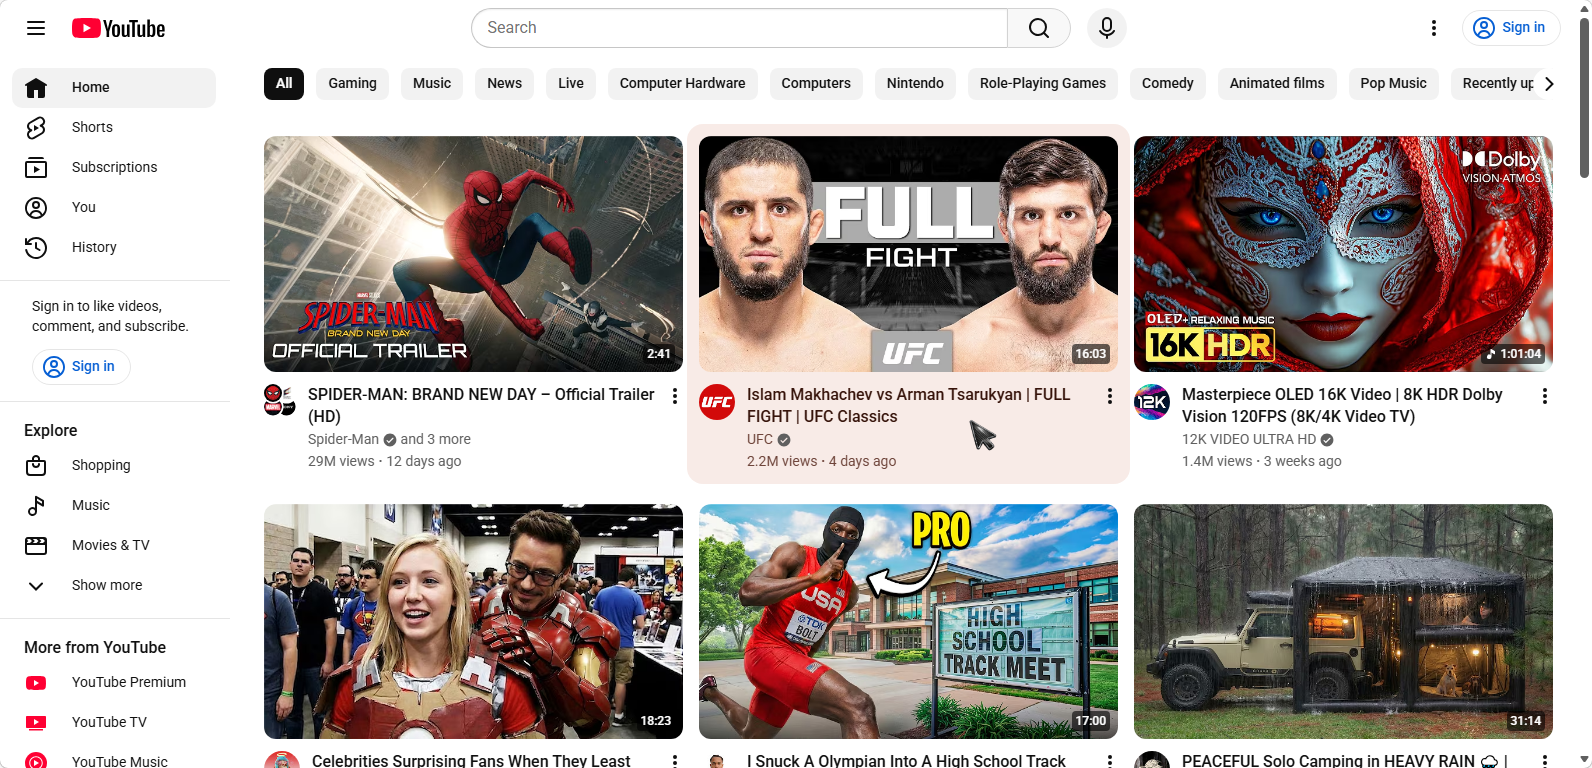Click the YouTube logo
Viewport: 1592px width, 768px height.
118,28
